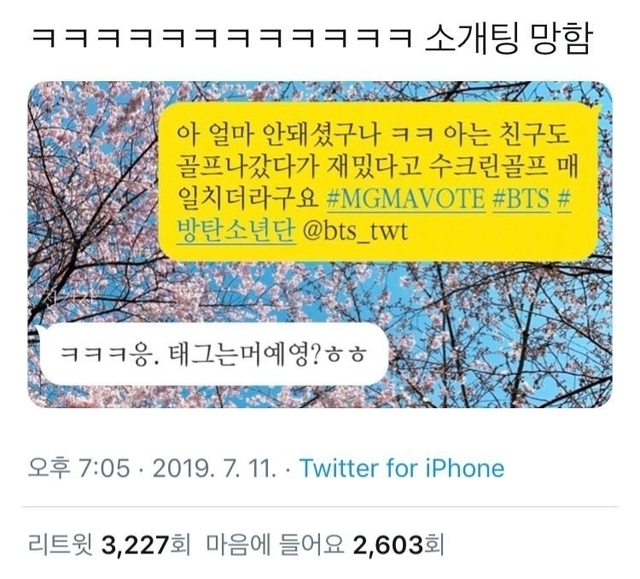The height and width of the screenshot is (579, 640).
Task: Open the attached cherry blossom image
Action: tap(320, 244)
